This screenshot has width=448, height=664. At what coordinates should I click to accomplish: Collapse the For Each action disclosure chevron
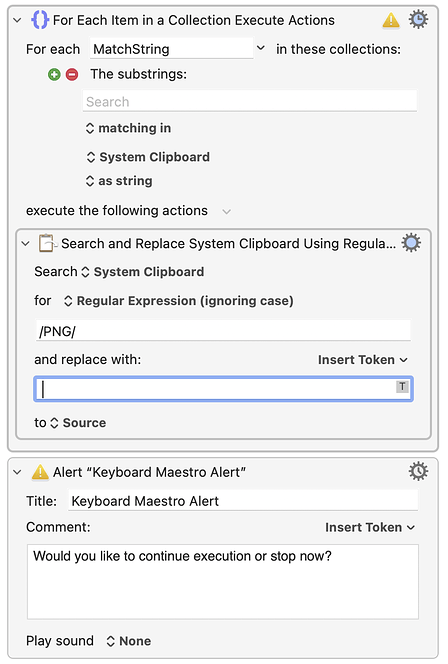point(17,20)
